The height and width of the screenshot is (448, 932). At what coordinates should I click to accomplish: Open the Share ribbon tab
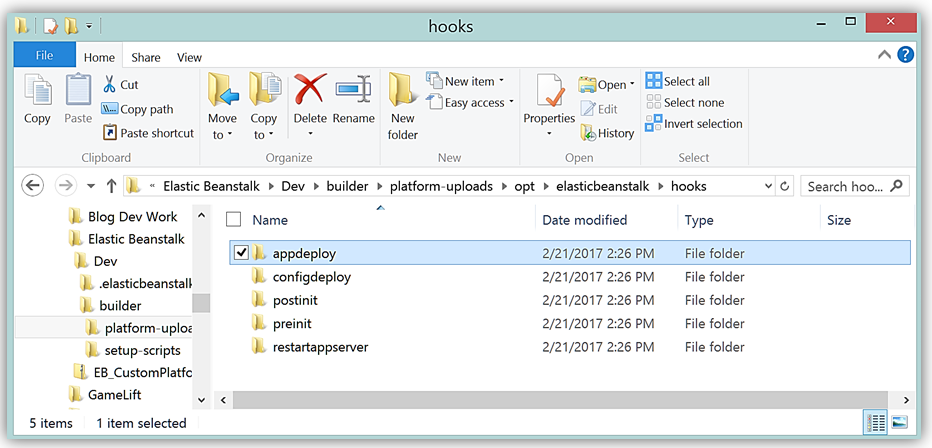(x=145, y=58)
